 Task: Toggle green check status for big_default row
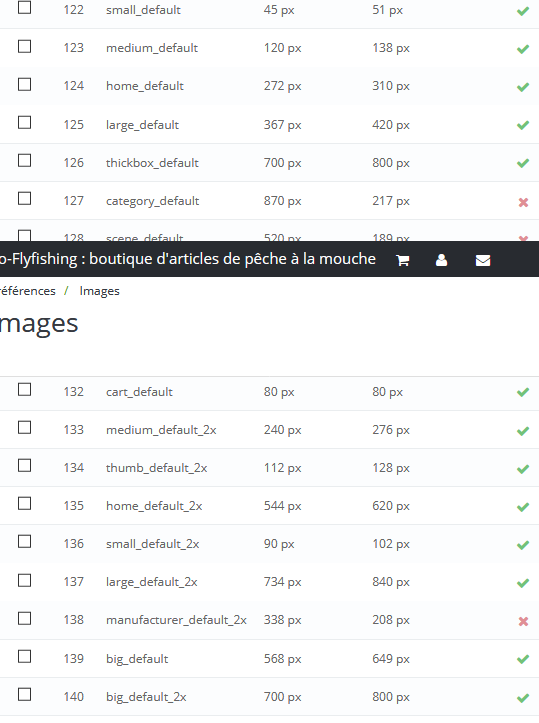523,659
